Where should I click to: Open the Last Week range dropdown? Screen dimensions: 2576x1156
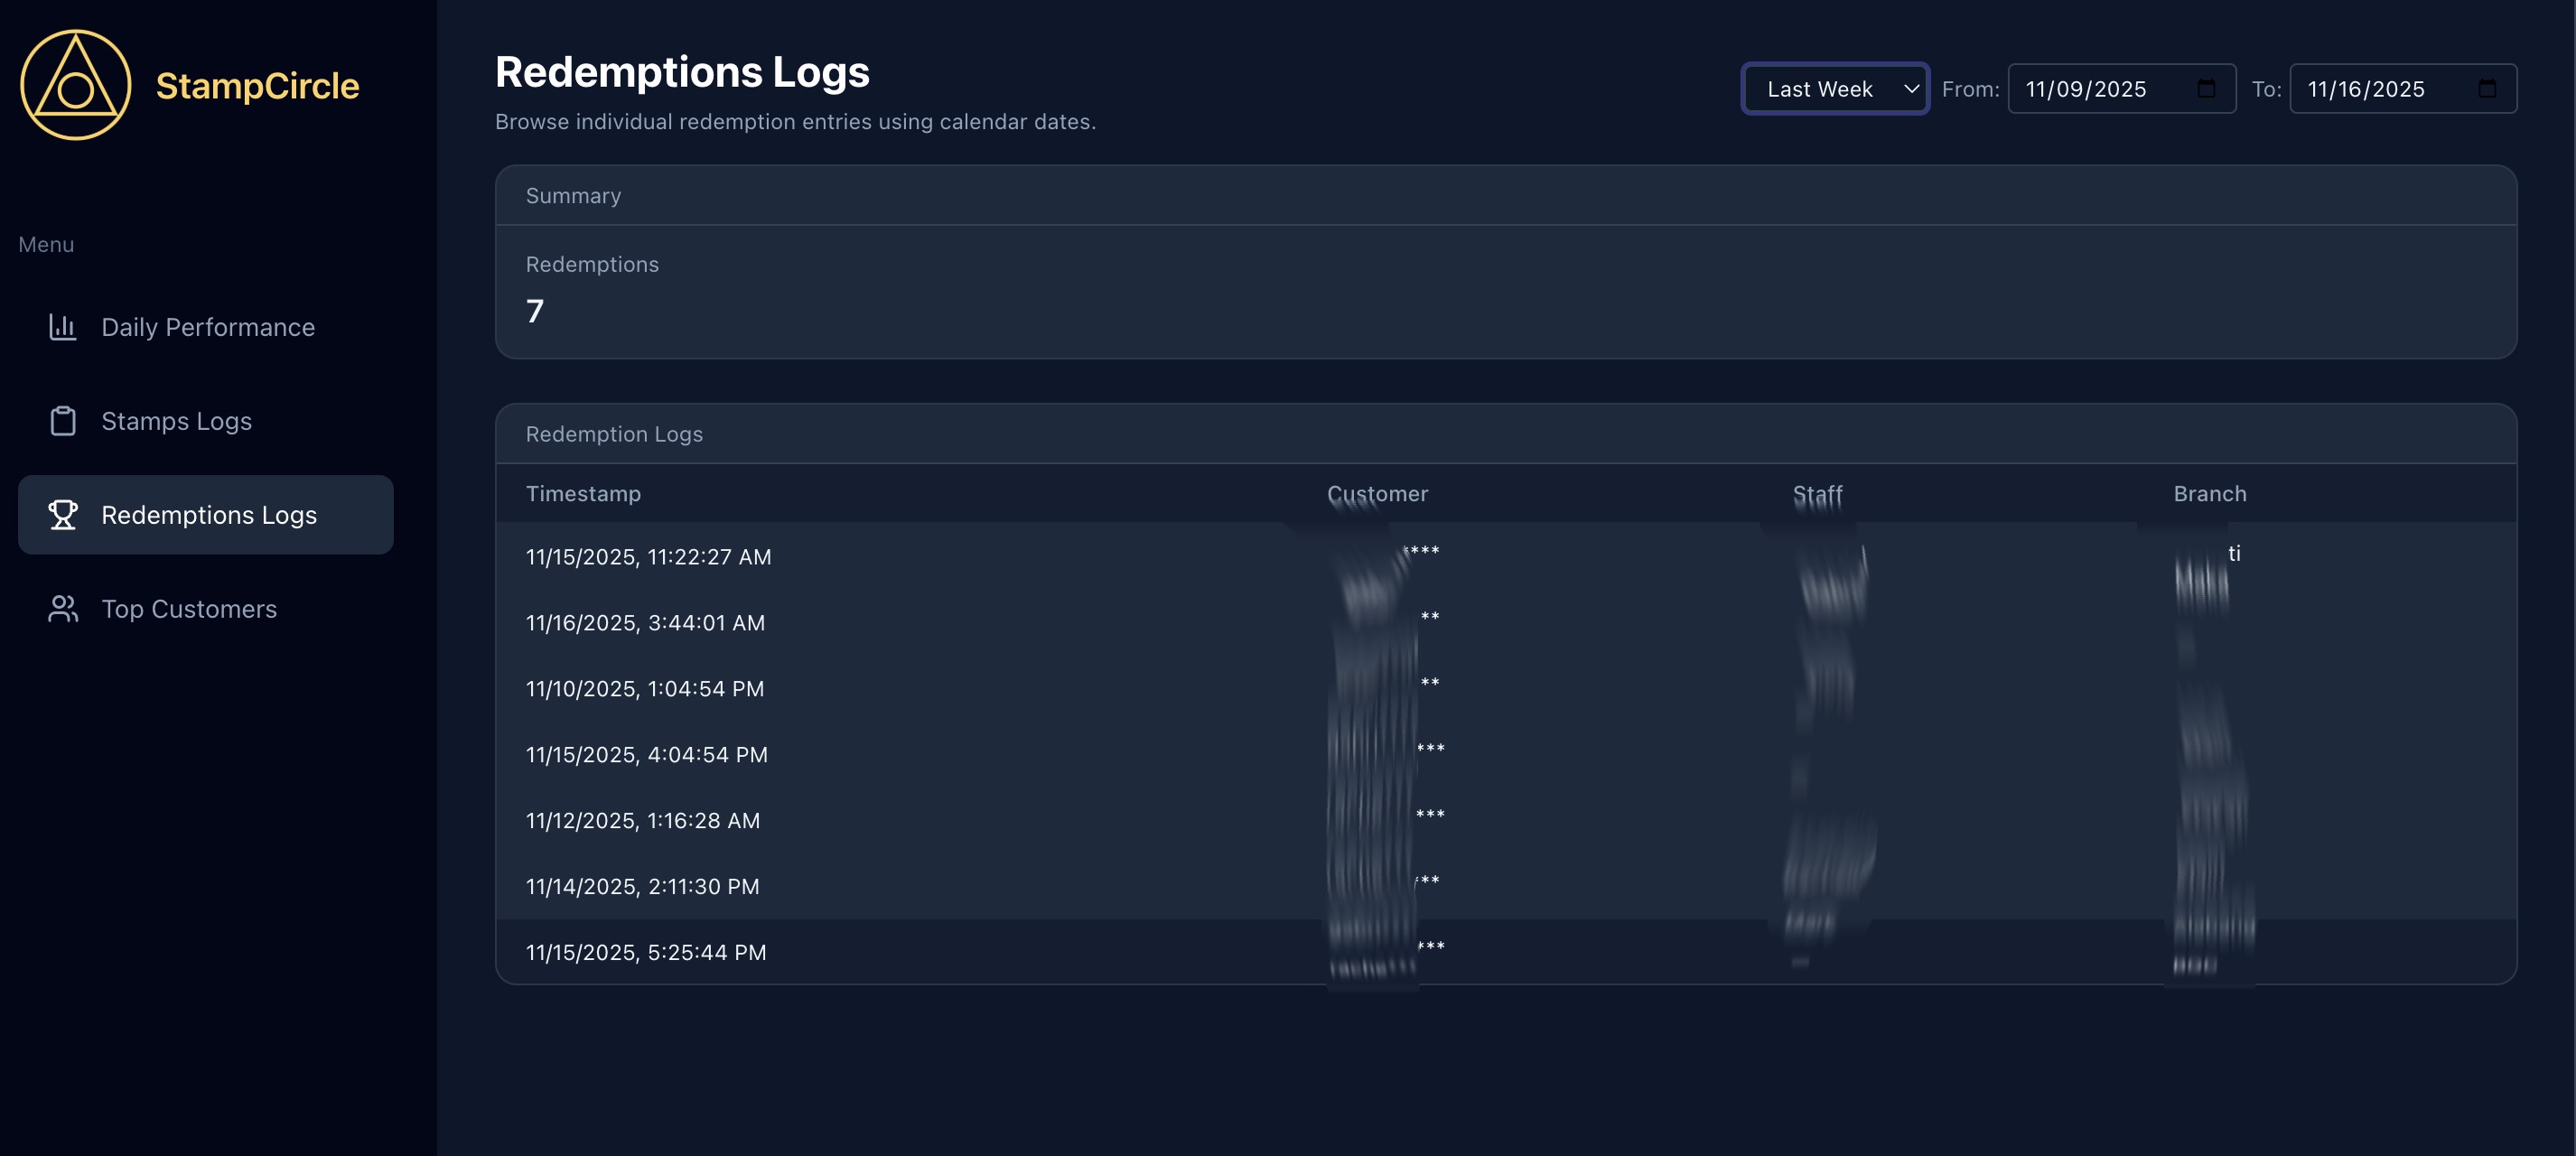coord(1820,89)
